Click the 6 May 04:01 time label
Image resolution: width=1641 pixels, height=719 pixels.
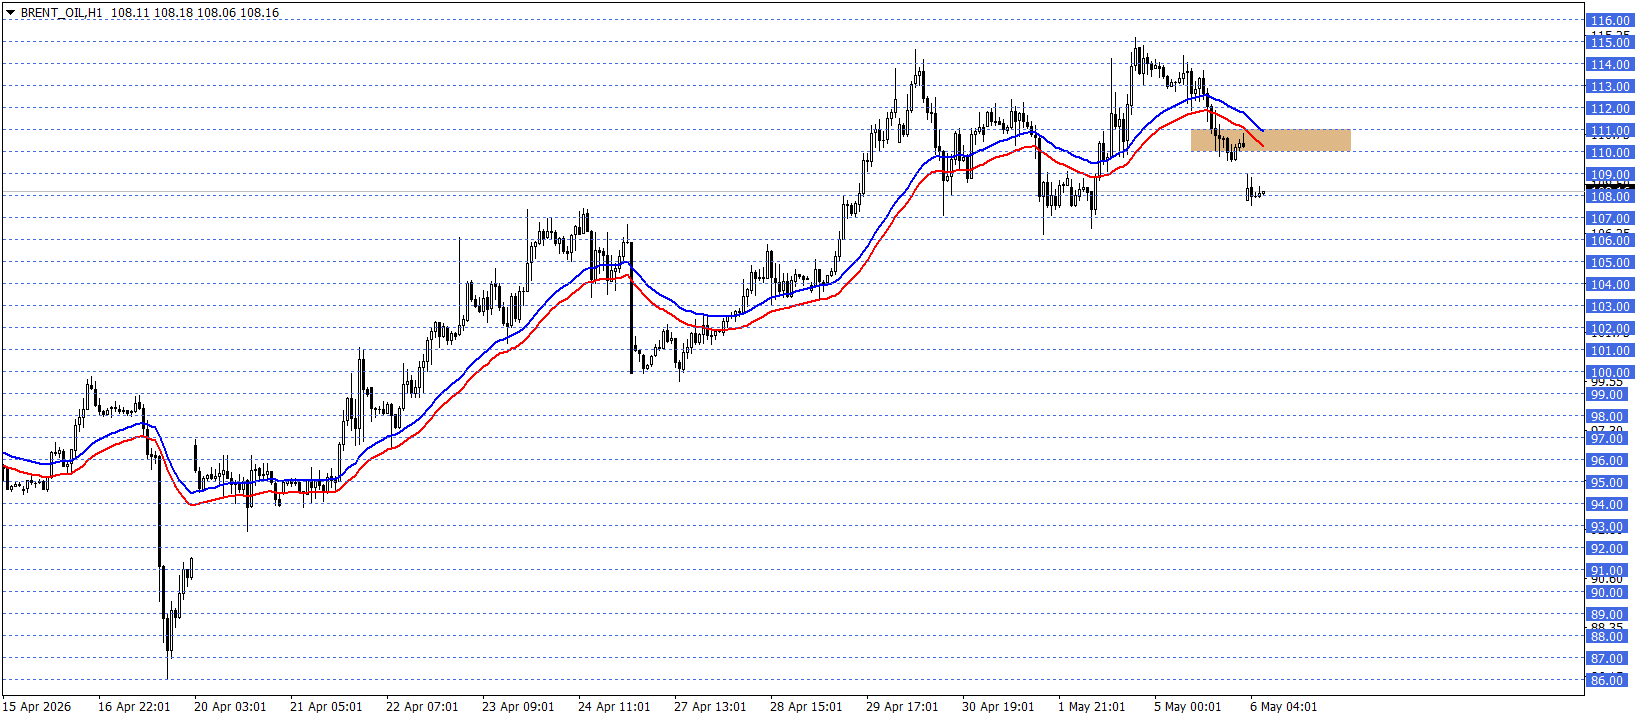point(1284,707)
